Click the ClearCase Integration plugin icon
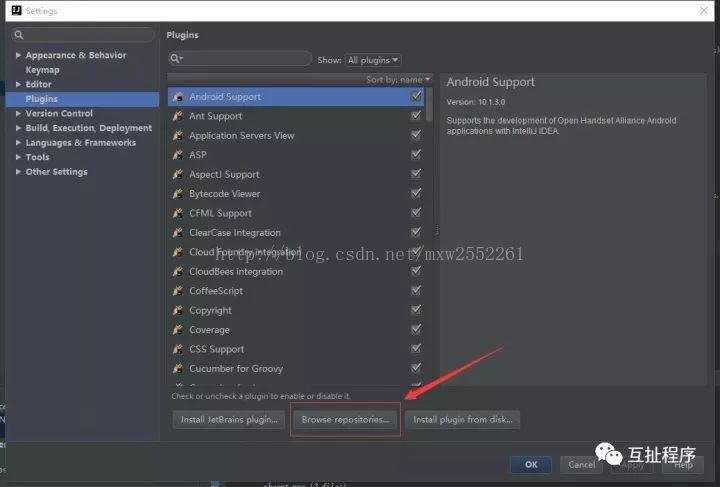 [x=178, y=233]
